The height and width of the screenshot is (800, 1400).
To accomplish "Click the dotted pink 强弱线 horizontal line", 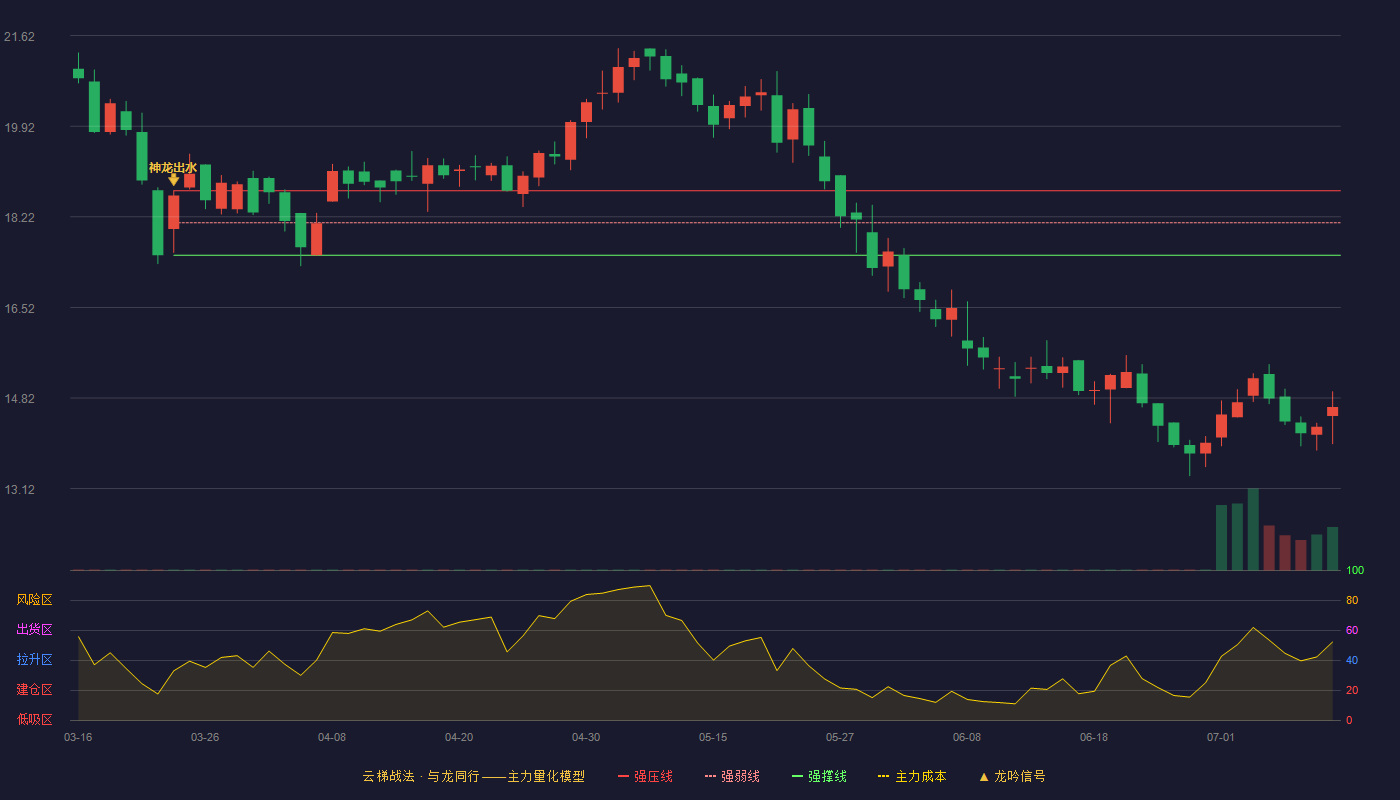I will click(757, 222).
